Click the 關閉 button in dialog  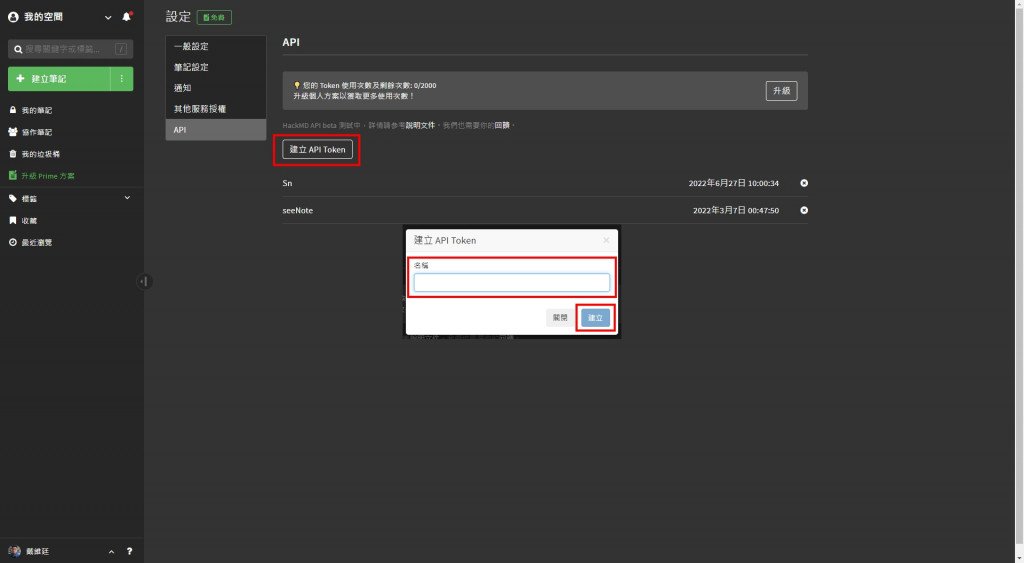(x=560, y=318)
